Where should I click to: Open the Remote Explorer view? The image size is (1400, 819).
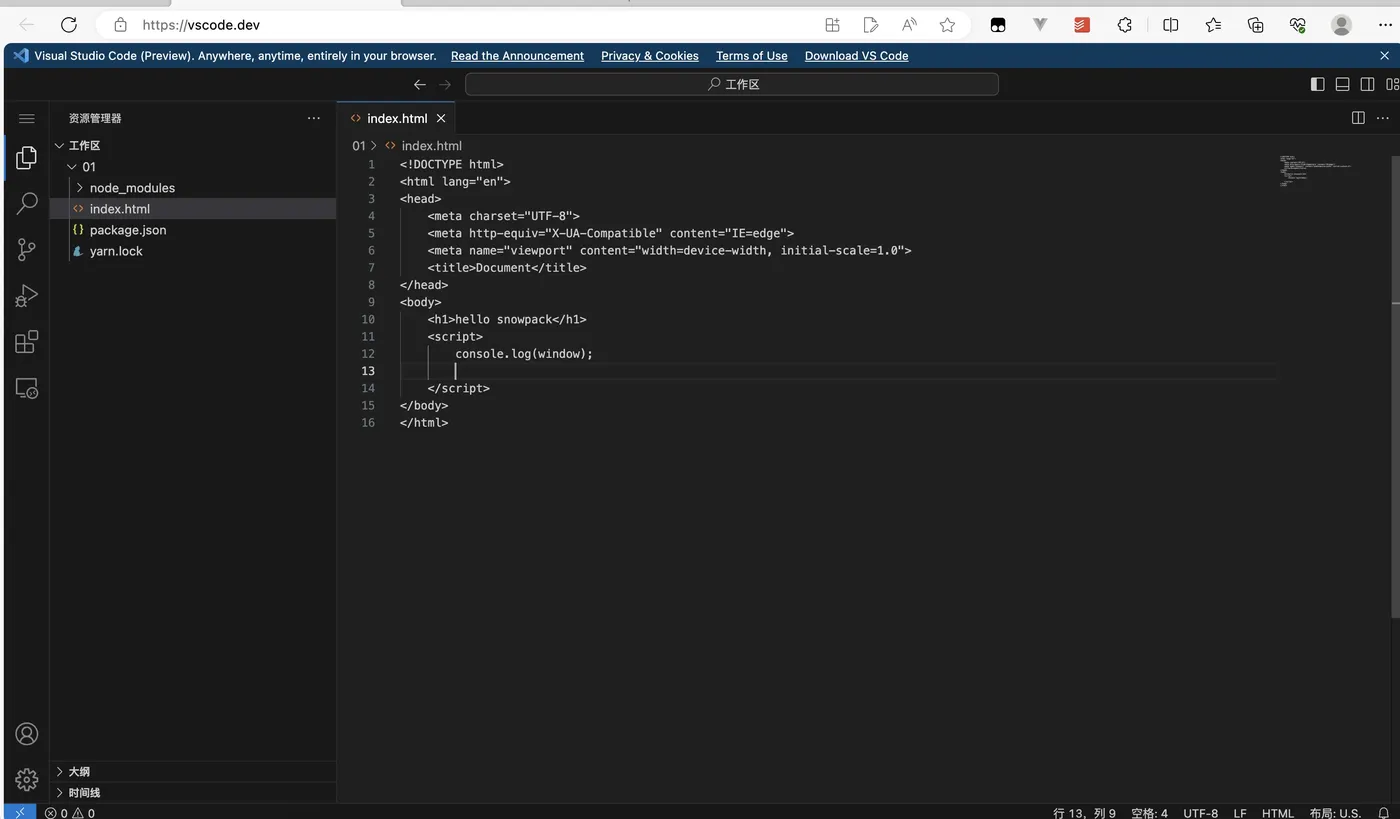click(x=27, y=389)
